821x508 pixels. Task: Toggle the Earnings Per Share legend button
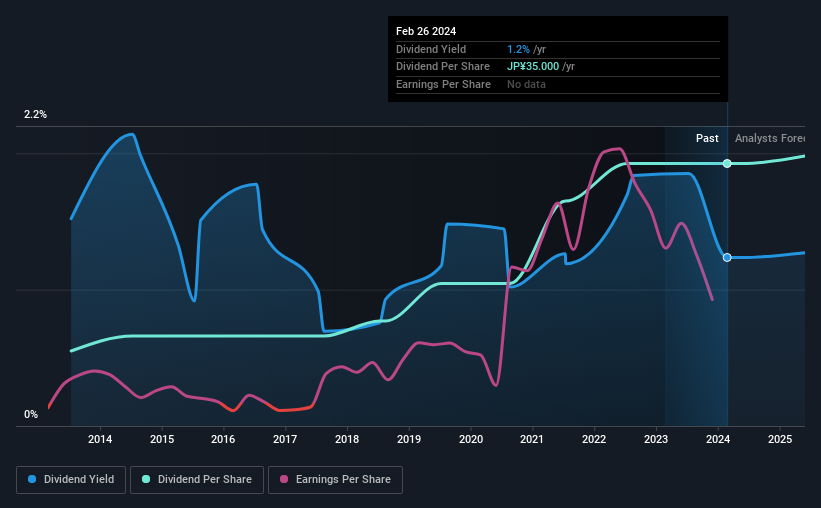pos(335,480)
